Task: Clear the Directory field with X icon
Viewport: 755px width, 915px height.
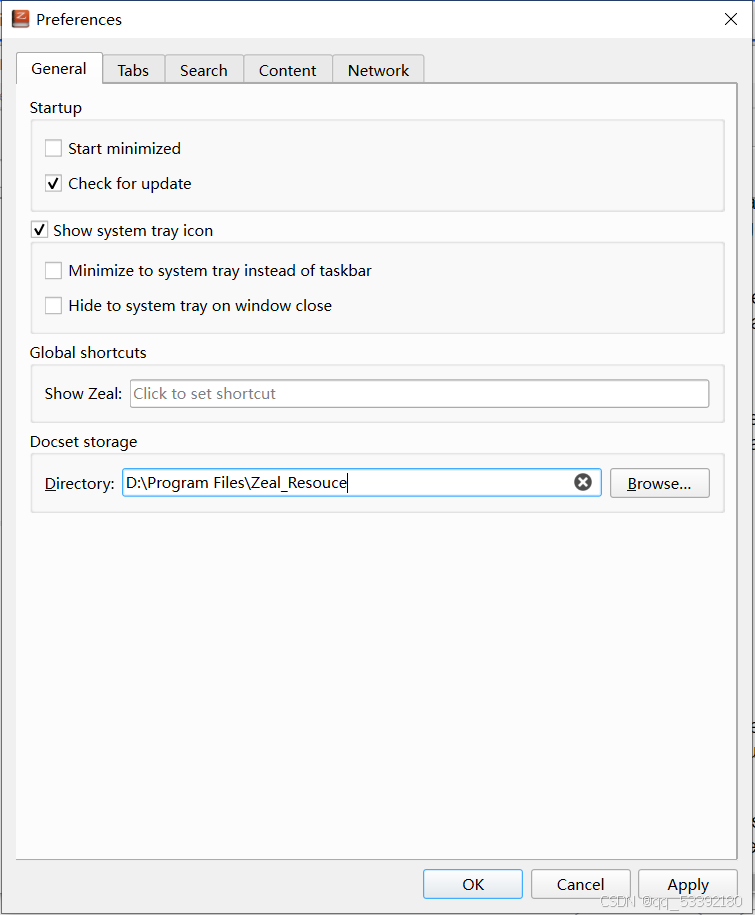Action: 582,482
